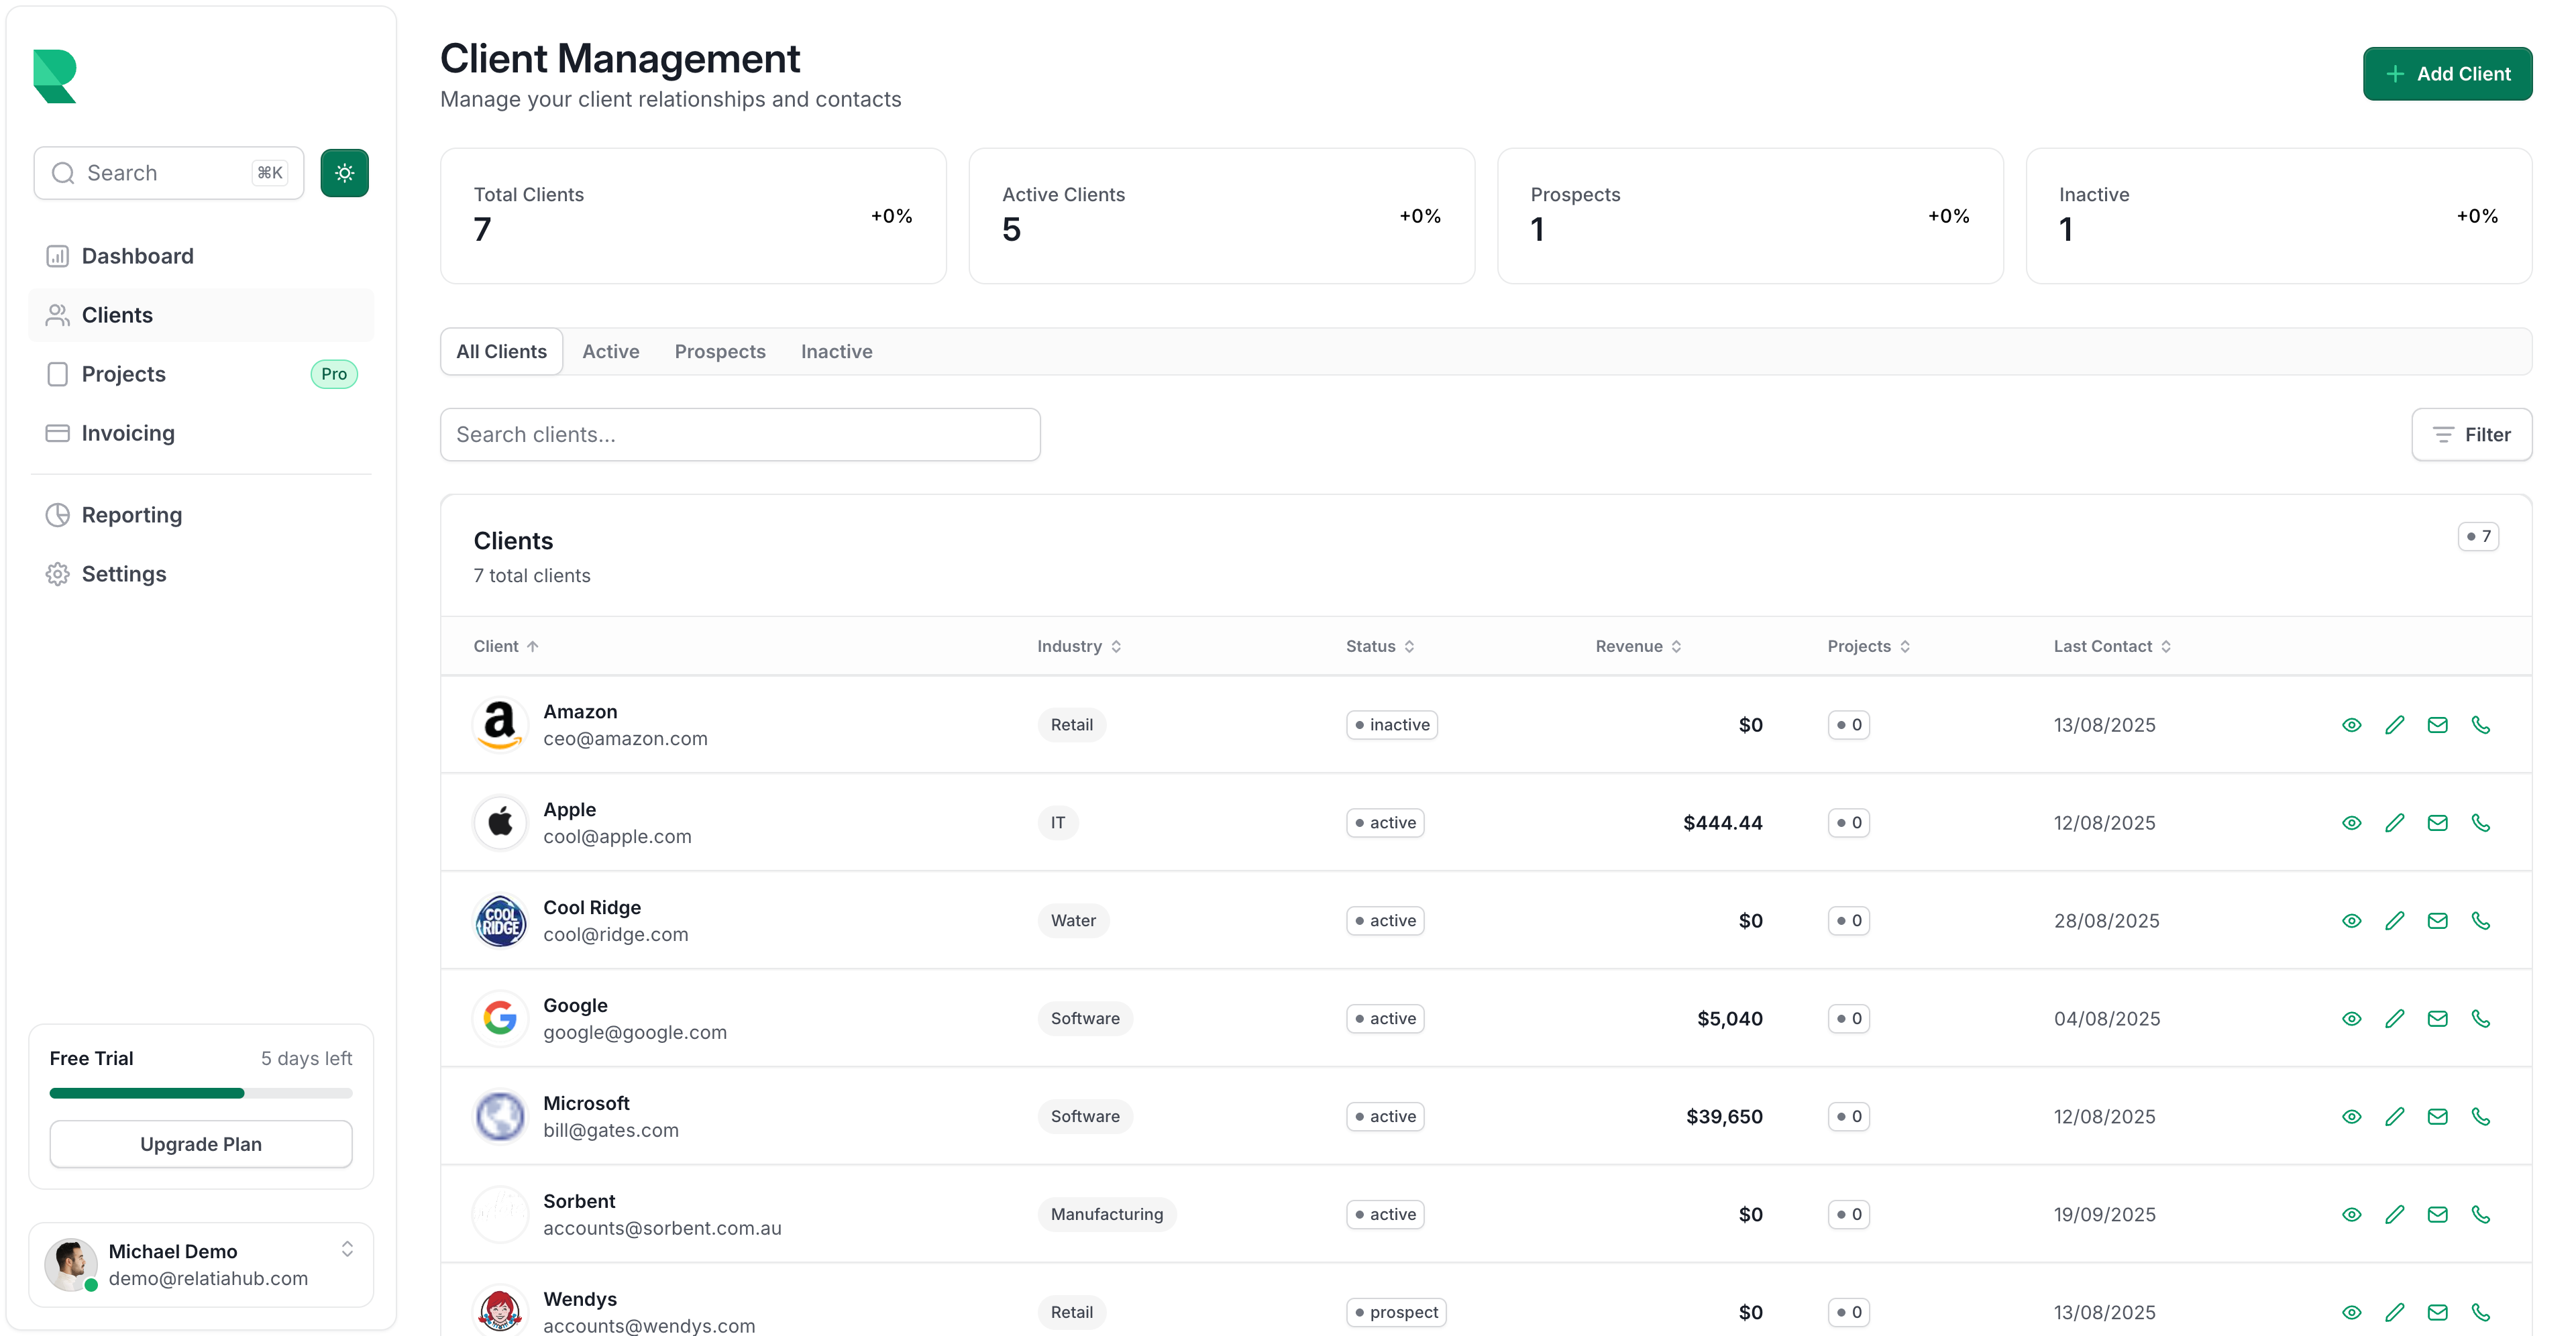Call the Apple client

click(x=2481, y=823)
